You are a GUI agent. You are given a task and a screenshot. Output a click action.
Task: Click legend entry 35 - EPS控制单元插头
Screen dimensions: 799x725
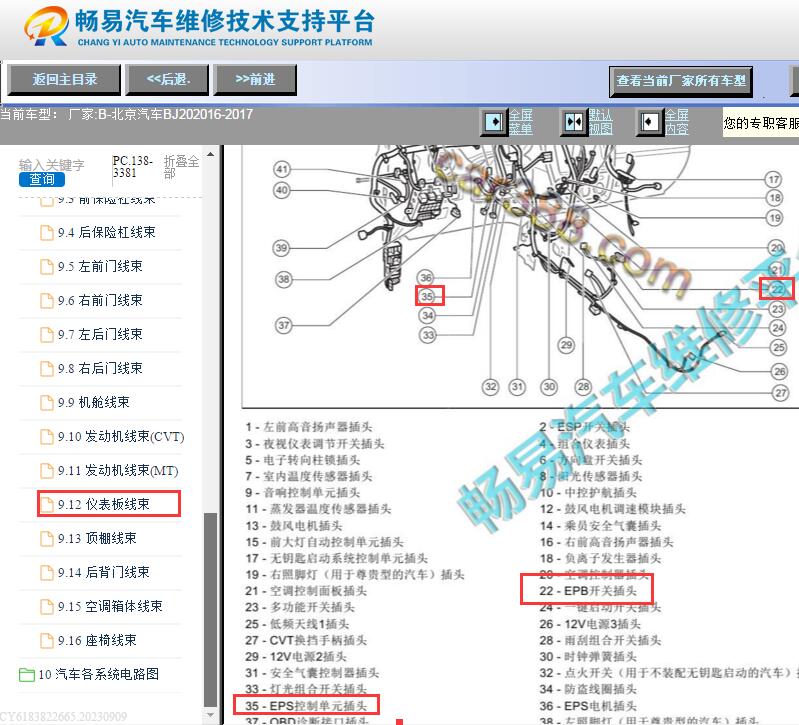306,706
